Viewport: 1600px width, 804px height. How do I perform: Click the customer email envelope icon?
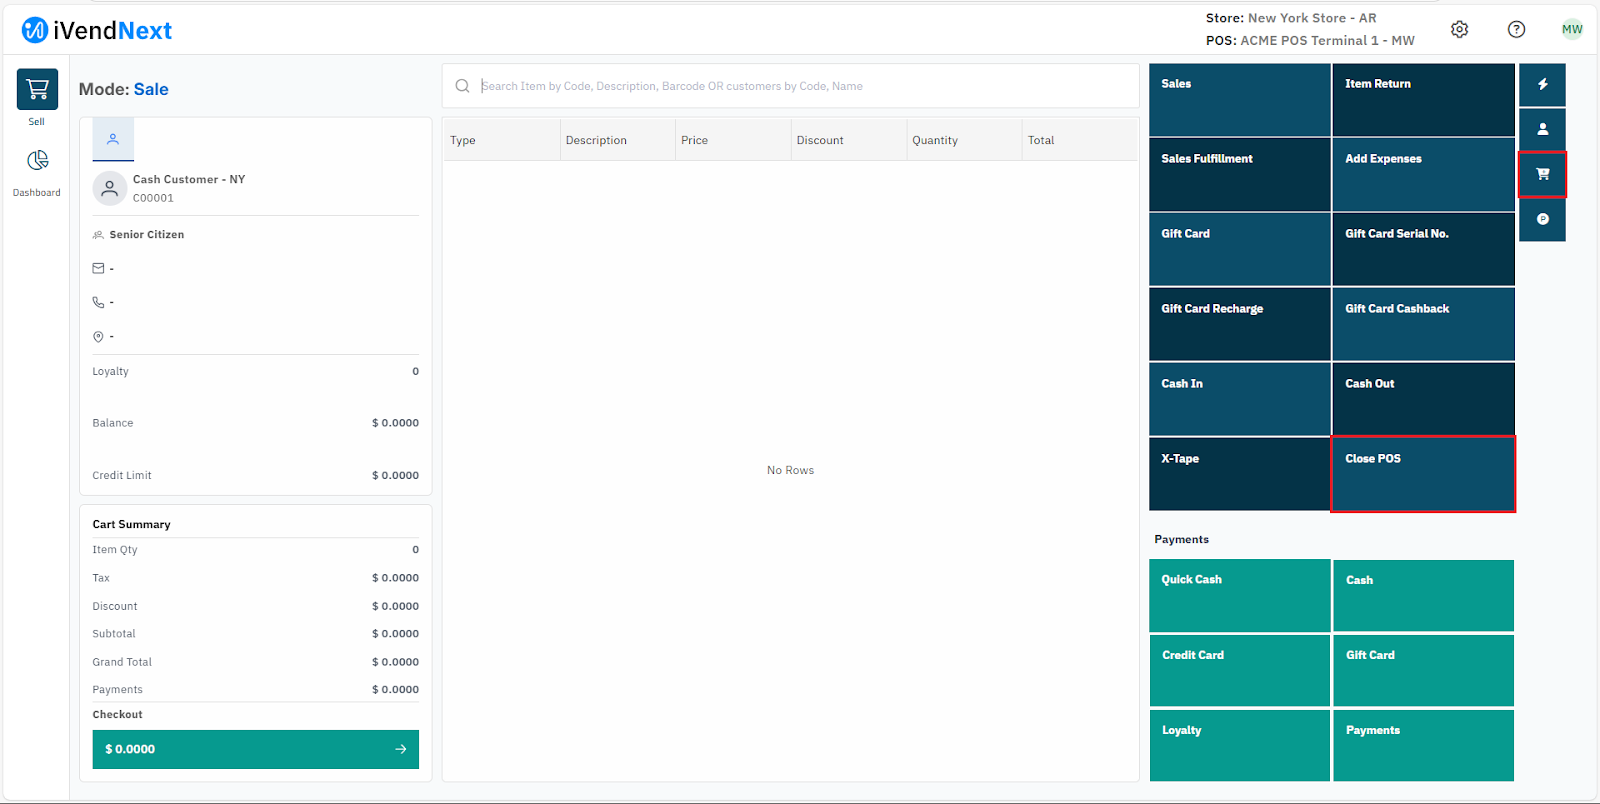click(98, 268)
